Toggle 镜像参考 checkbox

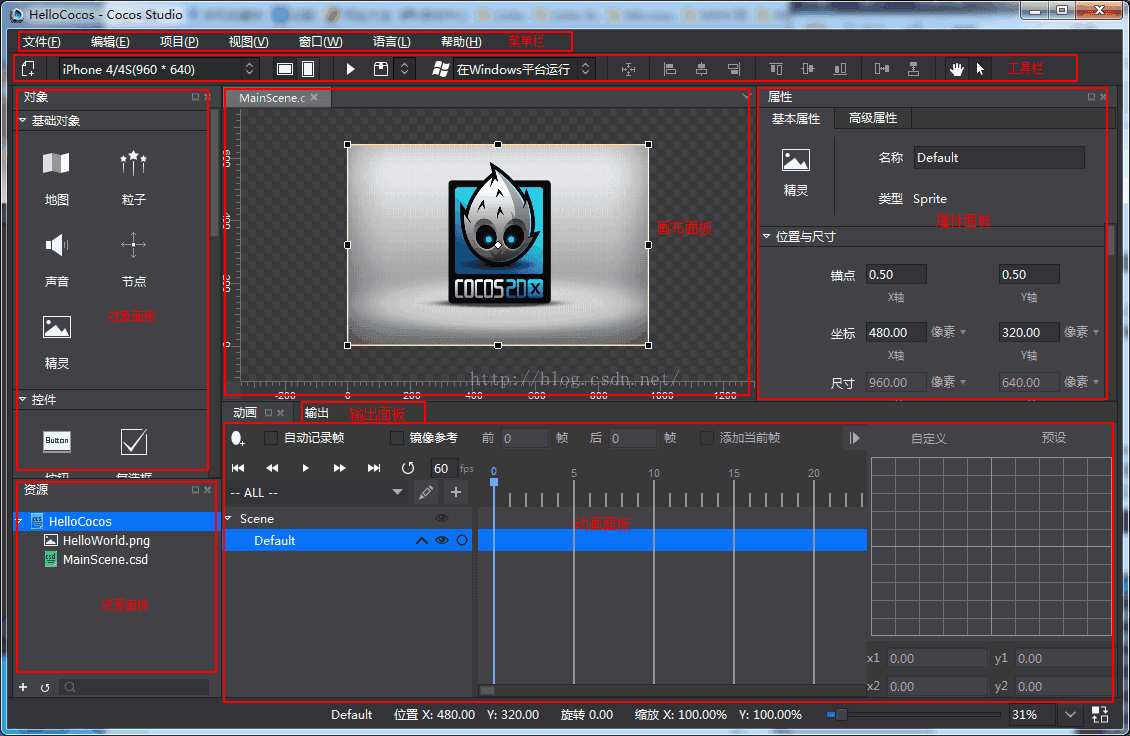(396, 438)
